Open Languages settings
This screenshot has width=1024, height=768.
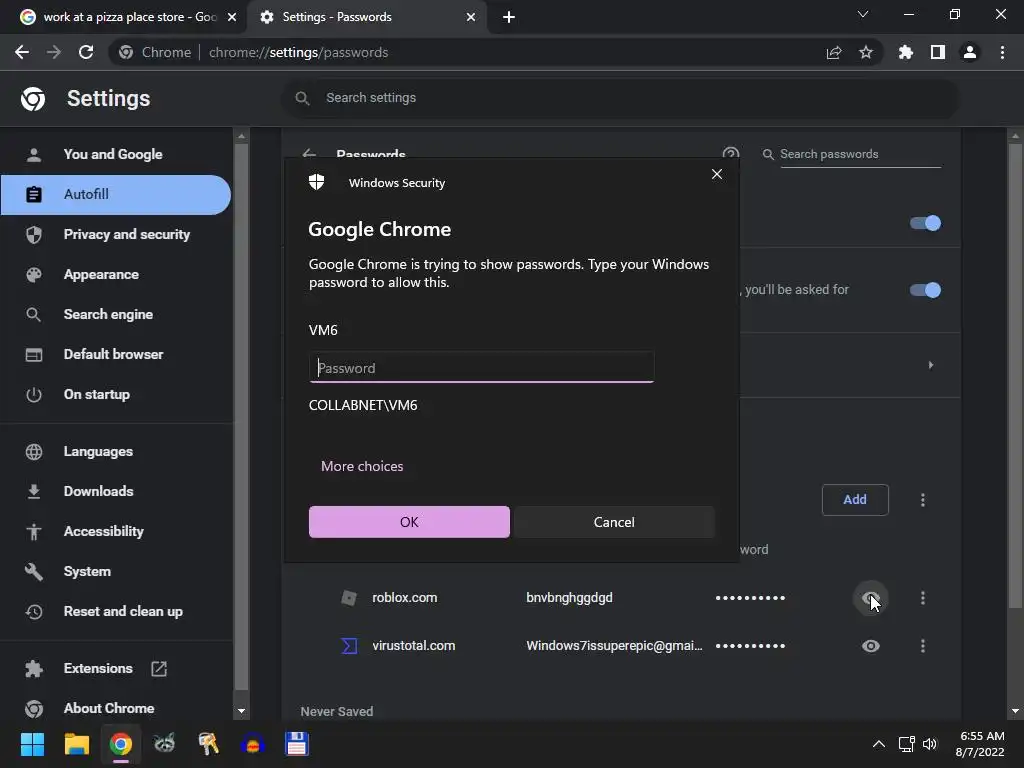[116, 451]
